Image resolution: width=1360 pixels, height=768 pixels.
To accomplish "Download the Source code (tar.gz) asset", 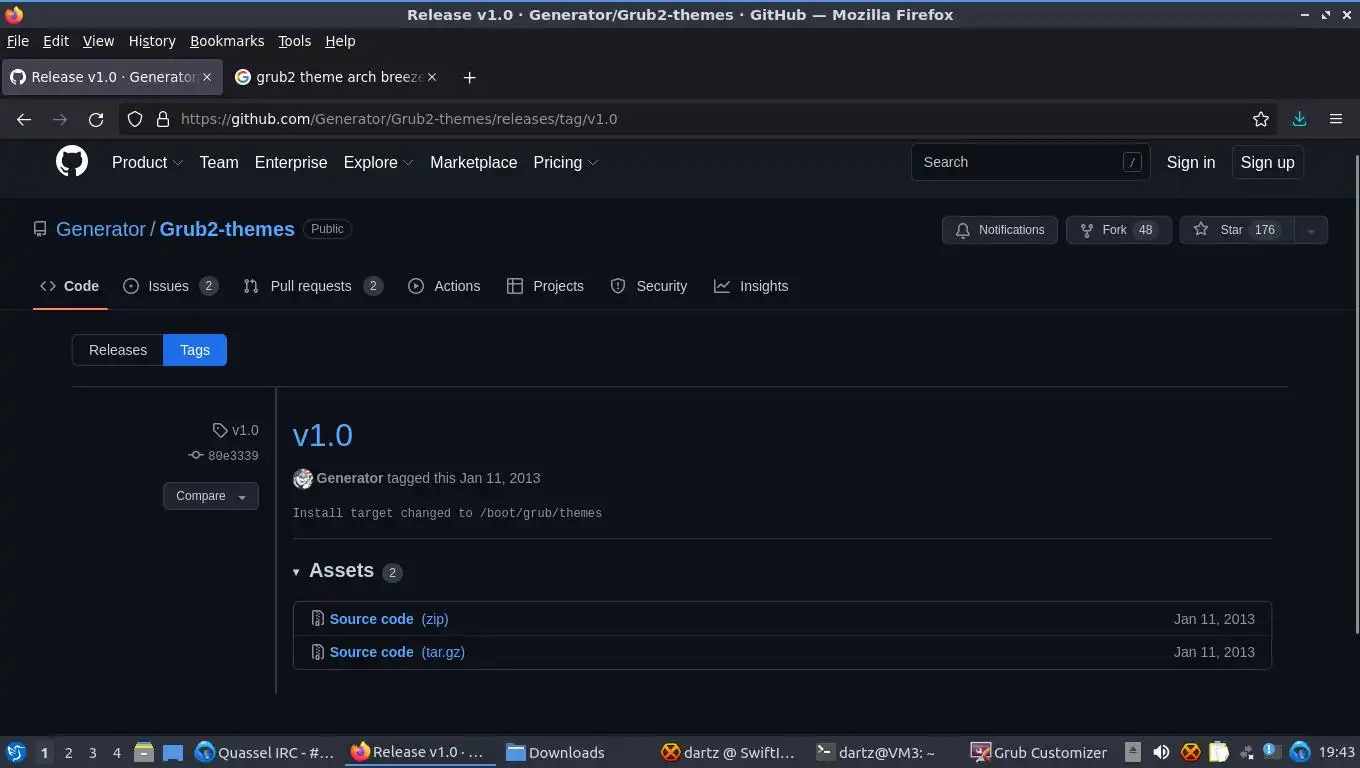I will [397, 652].
